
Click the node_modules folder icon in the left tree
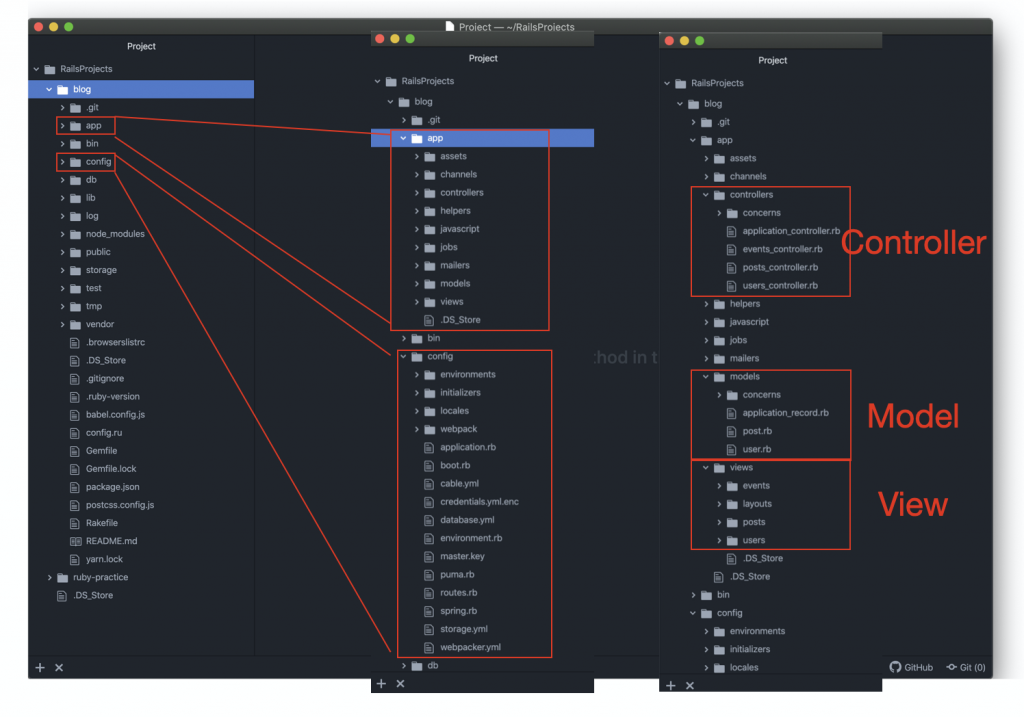pos(75,234)
